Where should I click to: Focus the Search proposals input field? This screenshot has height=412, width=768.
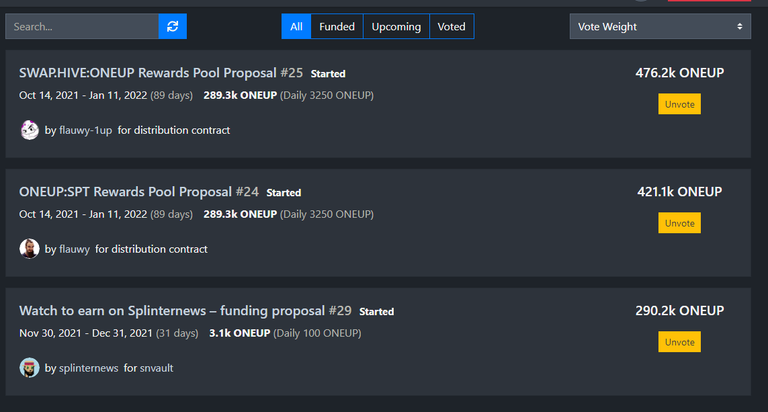pyautogui.click(x=82, y=26)
